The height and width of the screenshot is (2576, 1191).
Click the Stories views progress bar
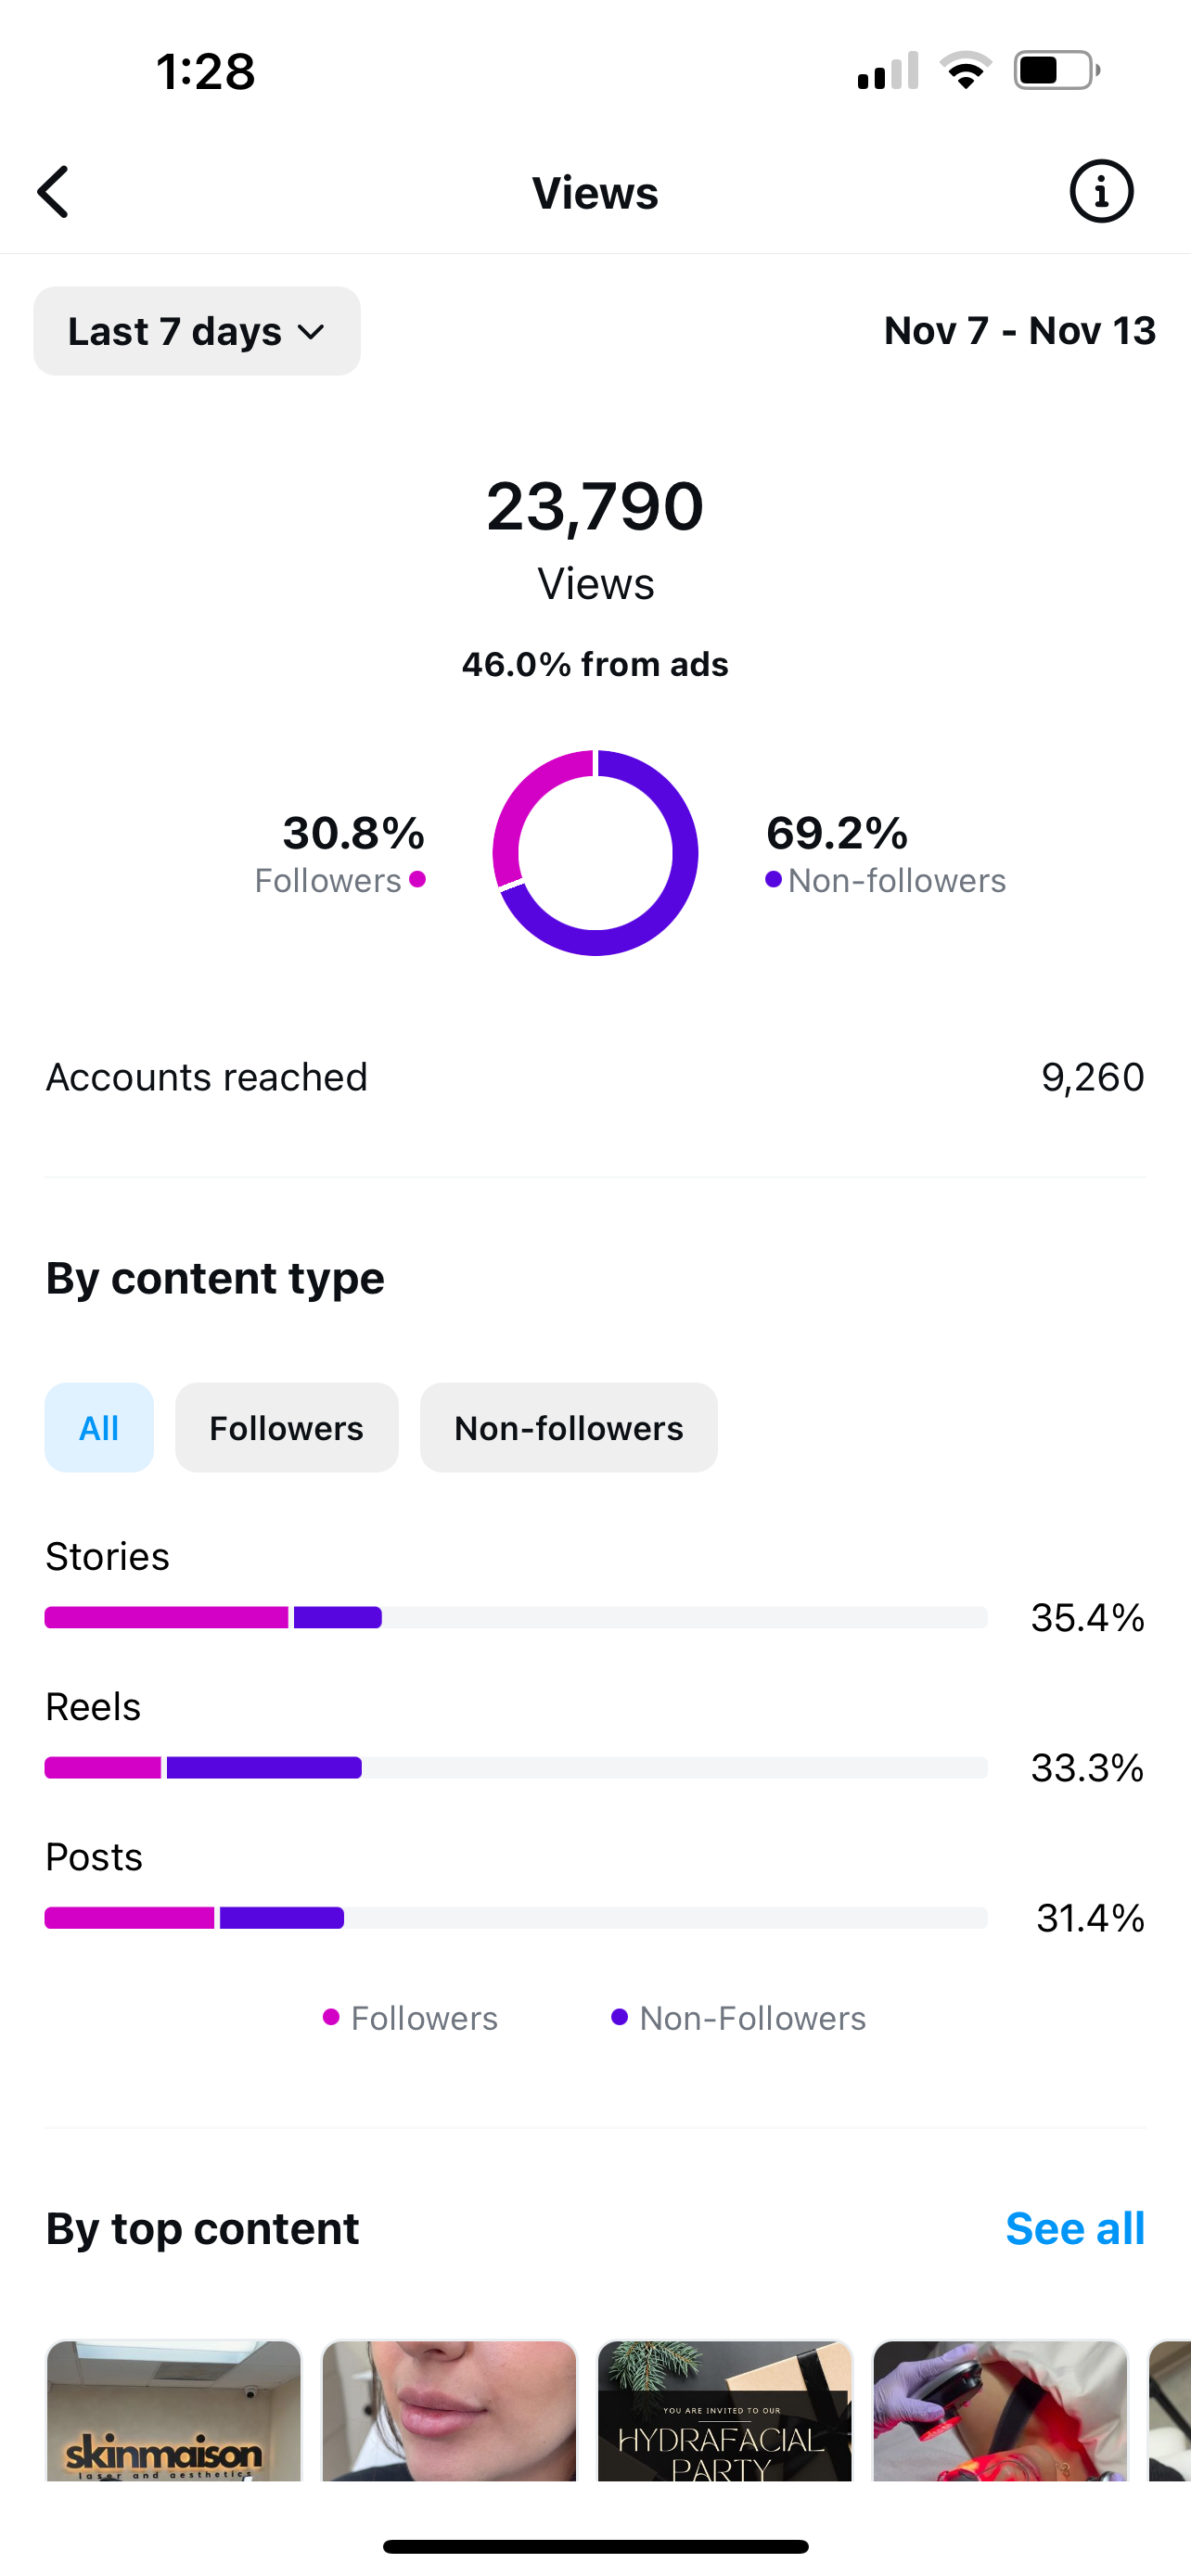516,1617
